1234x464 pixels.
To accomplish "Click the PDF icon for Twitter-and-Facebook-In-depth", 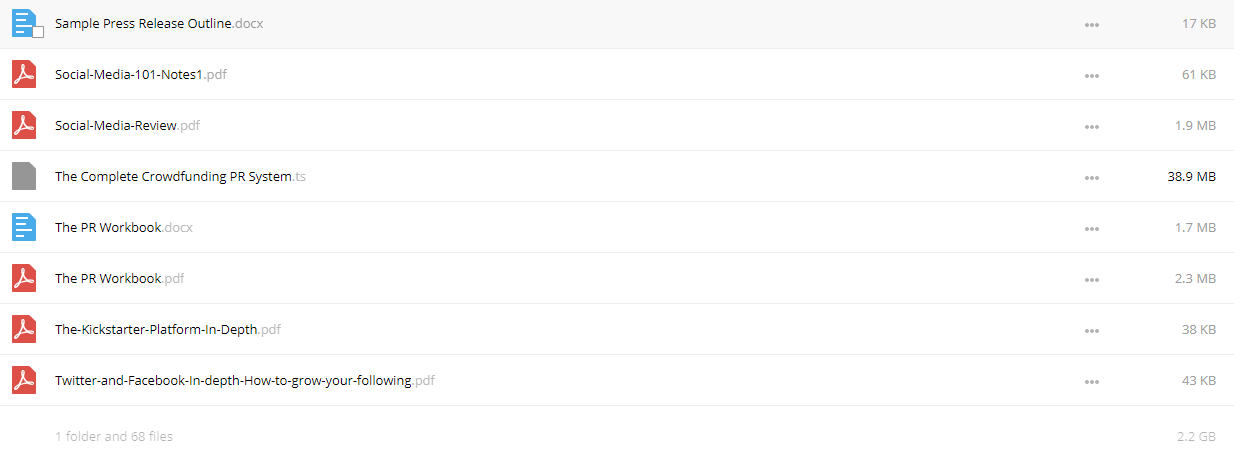I will click(x=24, y=380).
